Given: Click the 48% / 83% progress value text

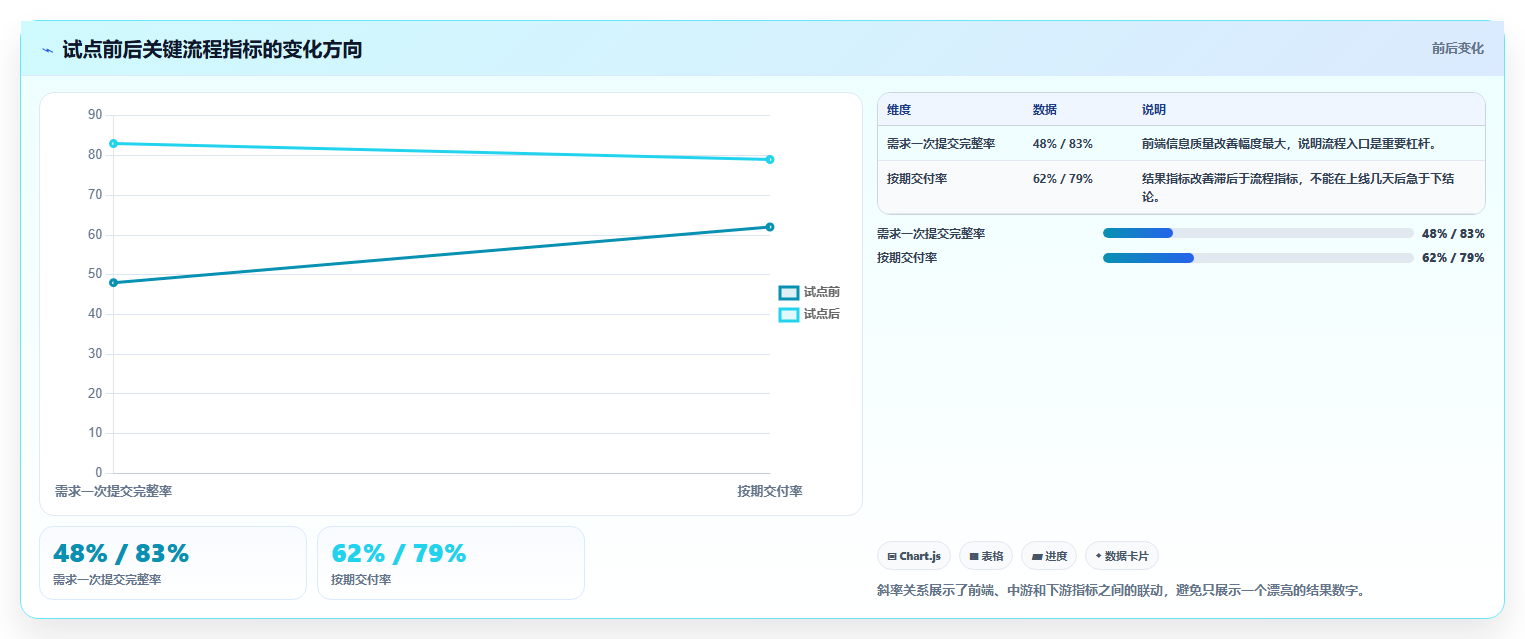Looking at the screenshot, I should tap(1453, 234).
